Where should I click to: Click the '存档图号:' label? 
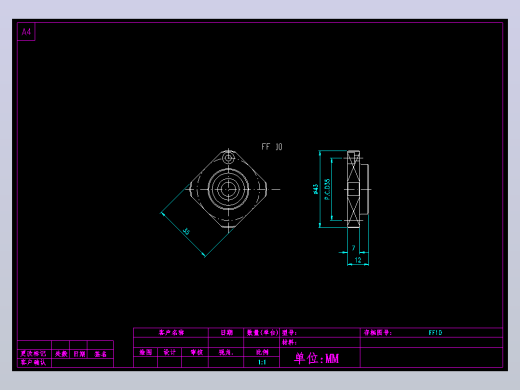point(378,333)
